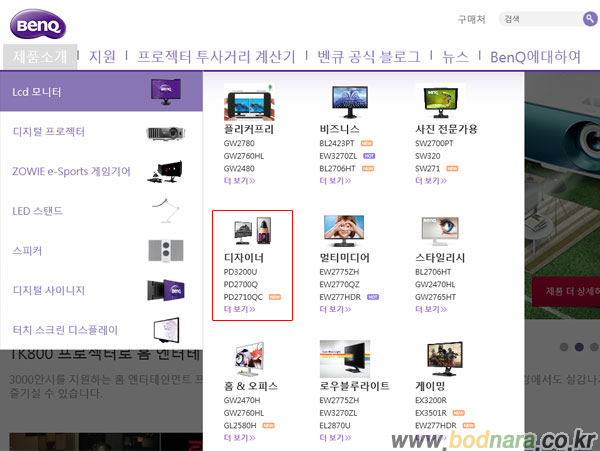Click the 디지털 사이니지 display icon
The image size is (600, 451).
[x=166, y=290]
